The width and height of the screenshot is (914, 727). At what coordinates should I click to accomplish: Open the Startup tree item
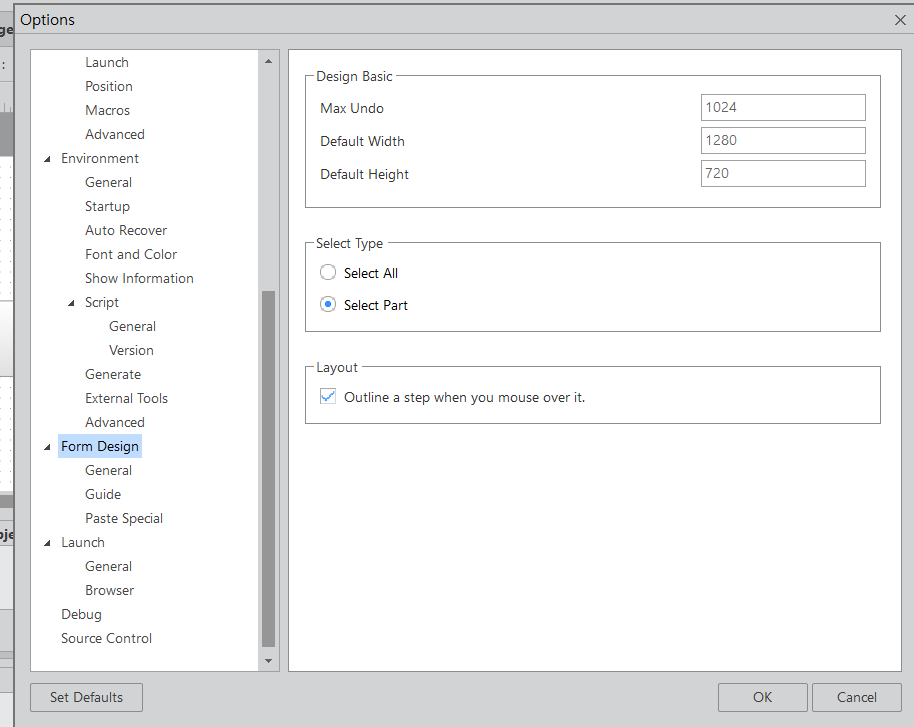(107, 206)
